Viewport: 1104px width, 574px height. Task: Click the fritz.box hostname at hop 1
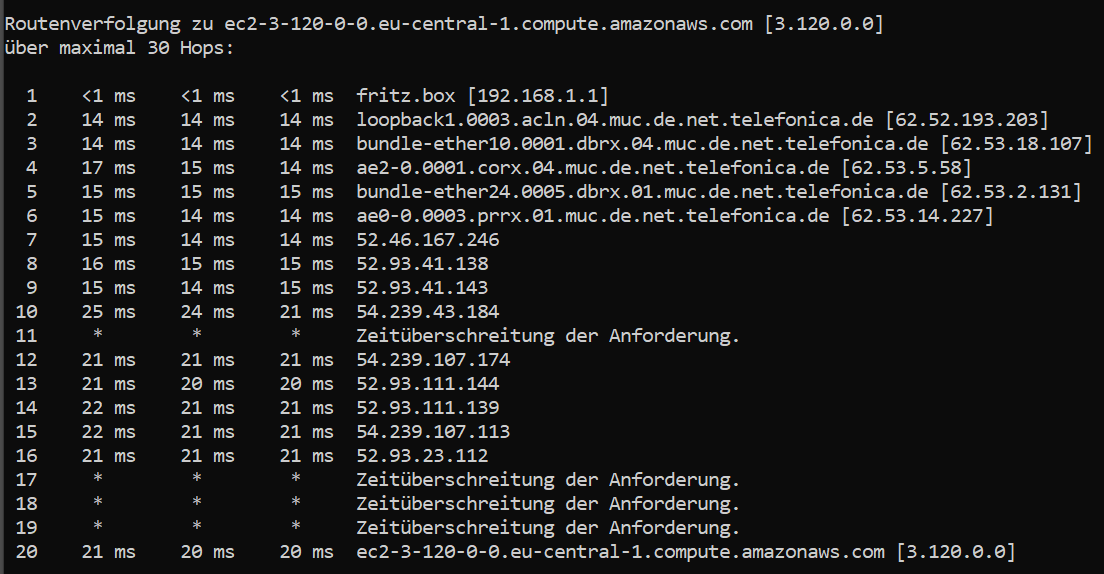coord(406,96)
